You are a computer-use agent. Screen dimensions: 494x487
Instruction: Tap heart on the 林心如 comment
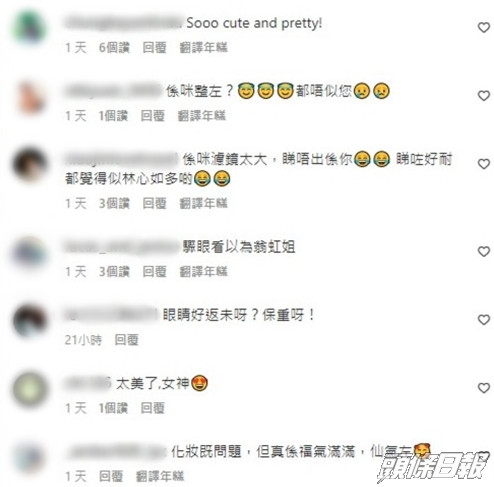point(483,164)
